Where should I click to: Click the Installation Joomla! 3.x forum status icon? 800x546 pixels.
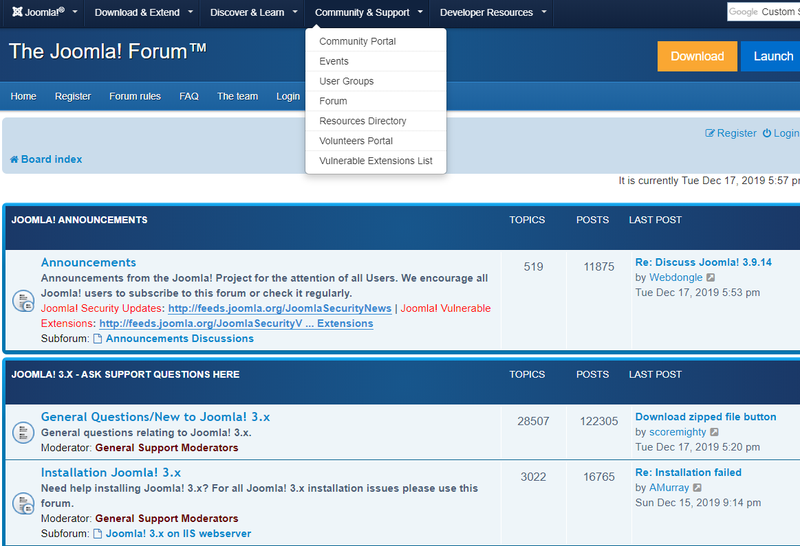23,503
